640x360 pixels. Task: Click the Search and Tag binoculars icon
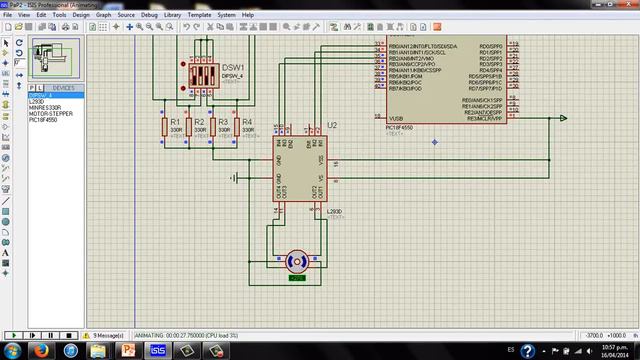347,27
